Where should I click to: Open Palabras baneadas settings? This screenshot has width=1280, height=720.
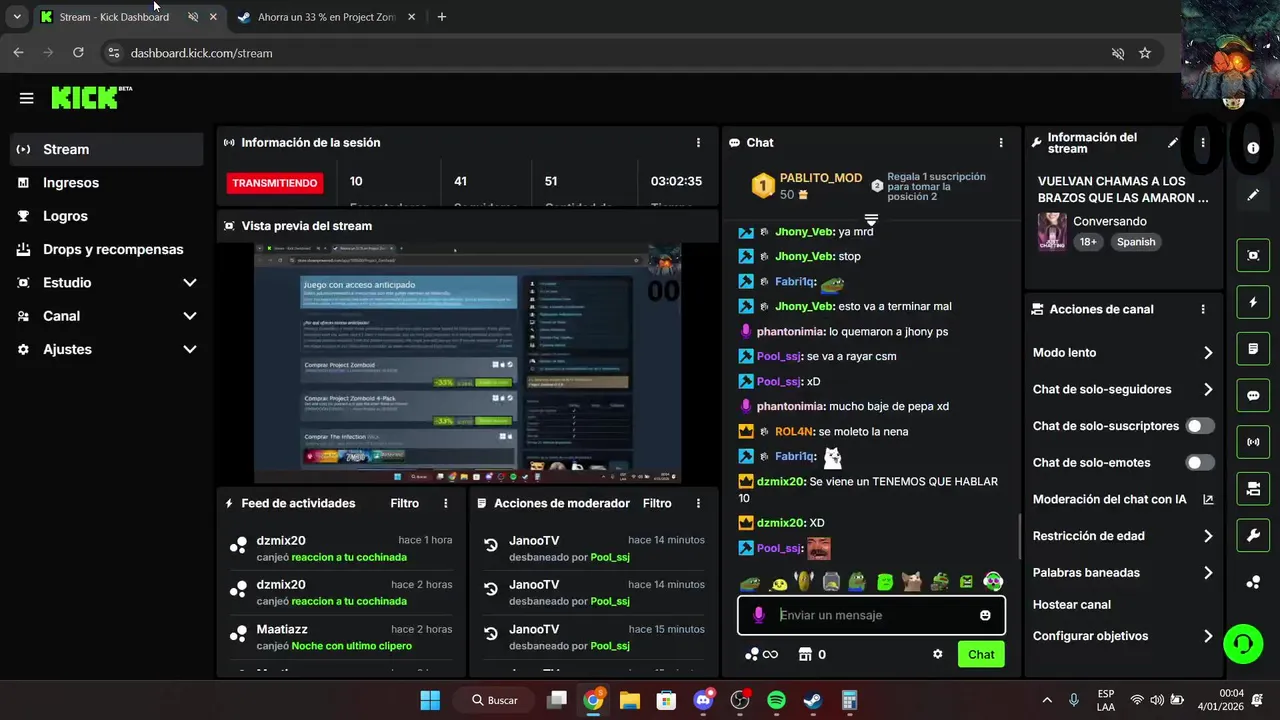point(1123,573)
